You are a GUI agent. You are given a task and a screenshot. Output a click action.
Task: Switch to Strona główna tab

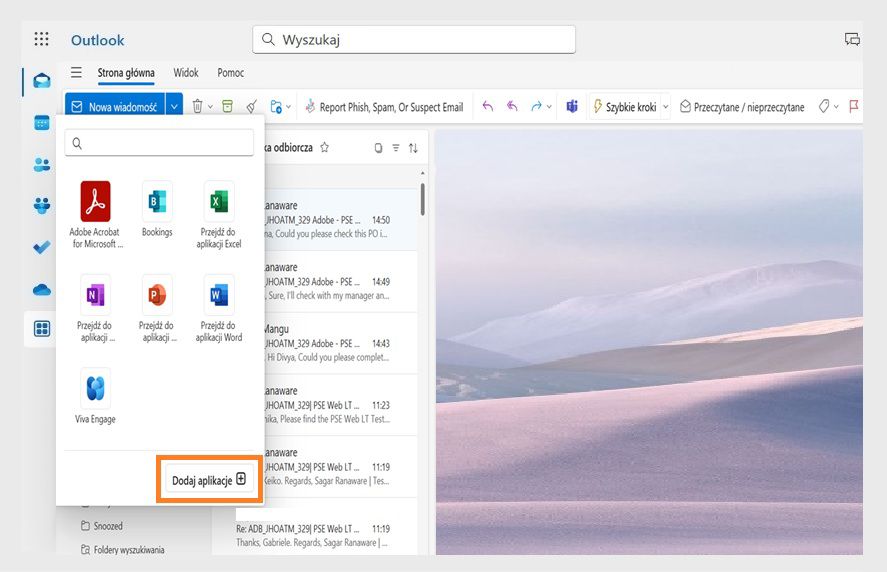[x=126, y=73]
